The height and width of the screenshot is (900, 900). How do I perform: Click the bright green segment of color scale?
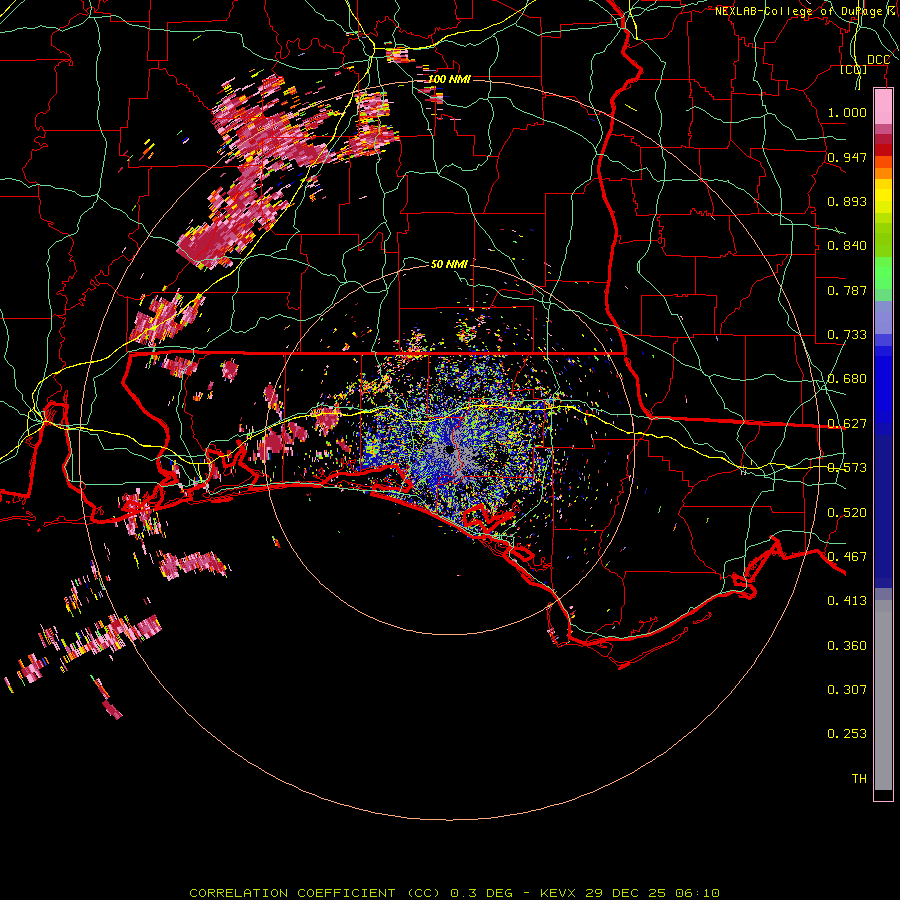pos(883,273)
